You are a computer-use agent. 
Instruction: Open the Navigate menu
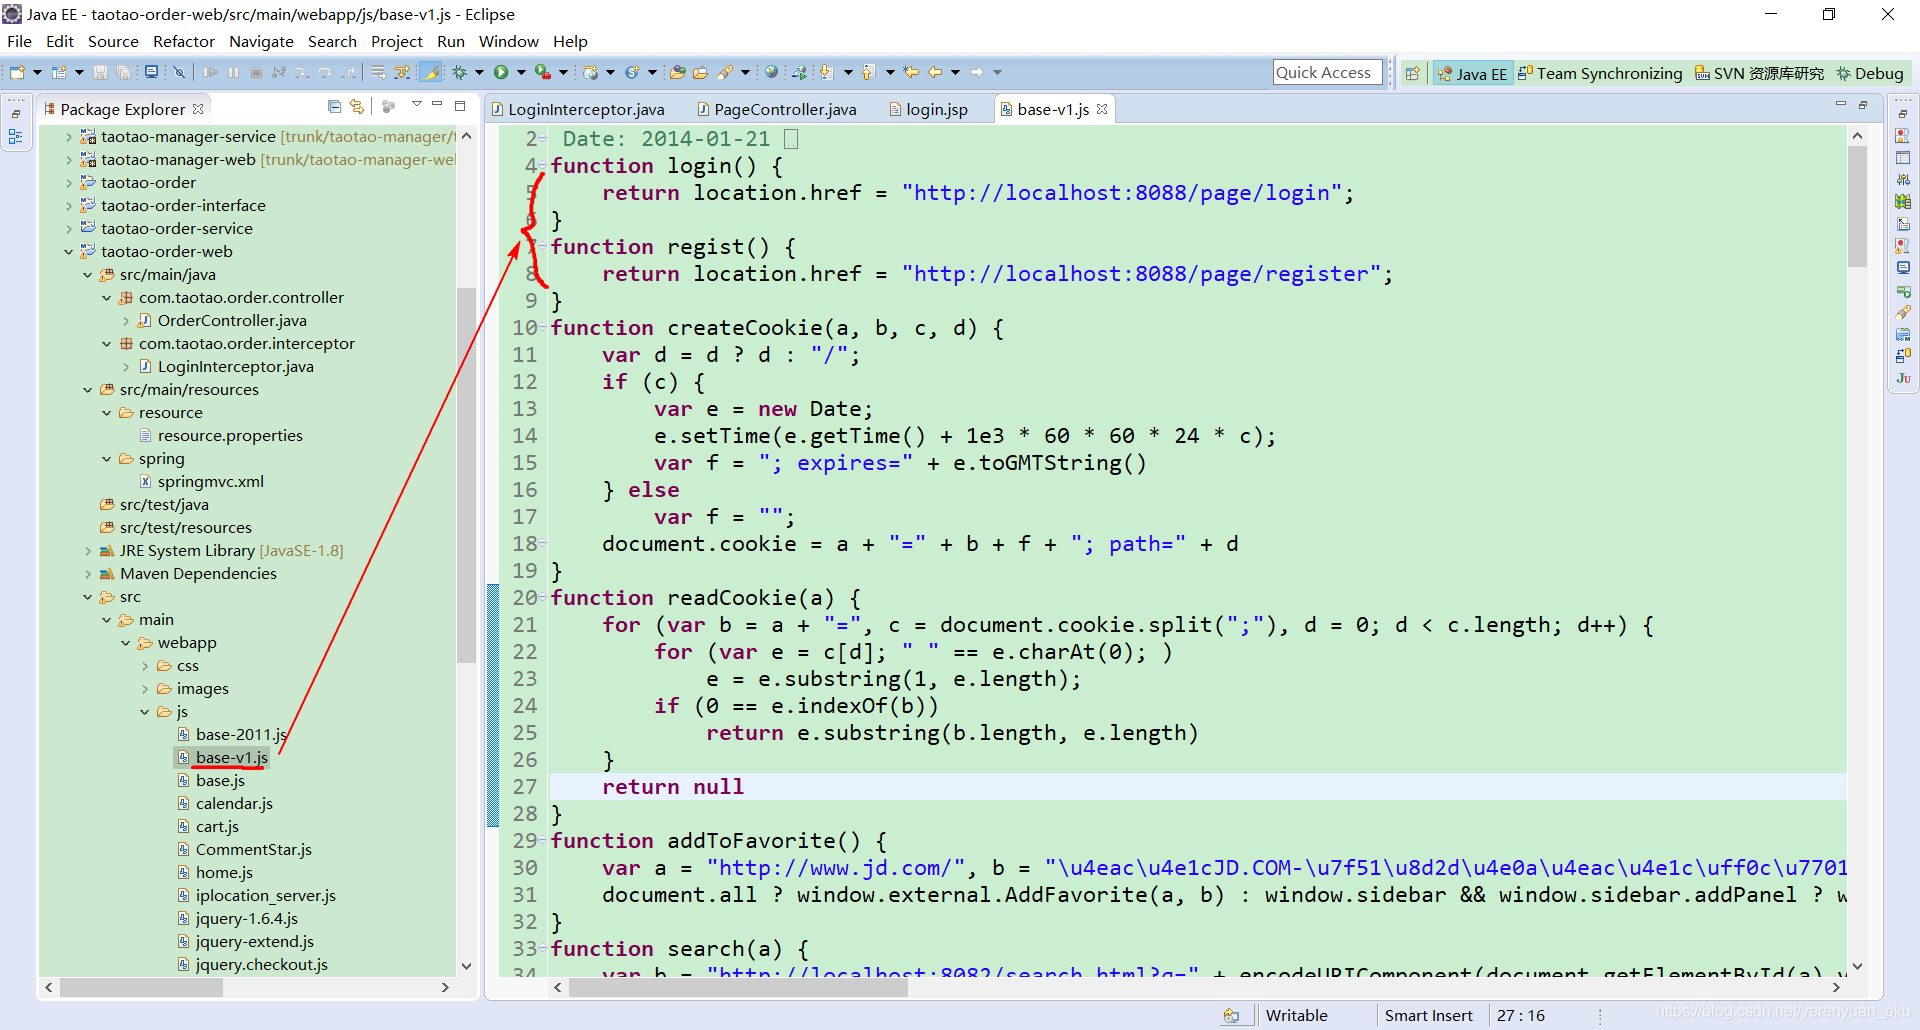click(x=261, y=41)
